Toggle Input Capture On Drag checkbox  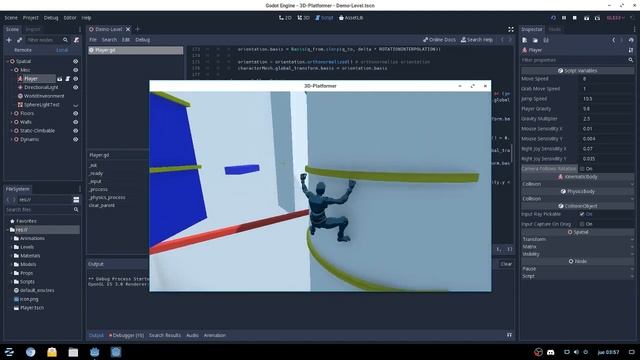point(582,224)
